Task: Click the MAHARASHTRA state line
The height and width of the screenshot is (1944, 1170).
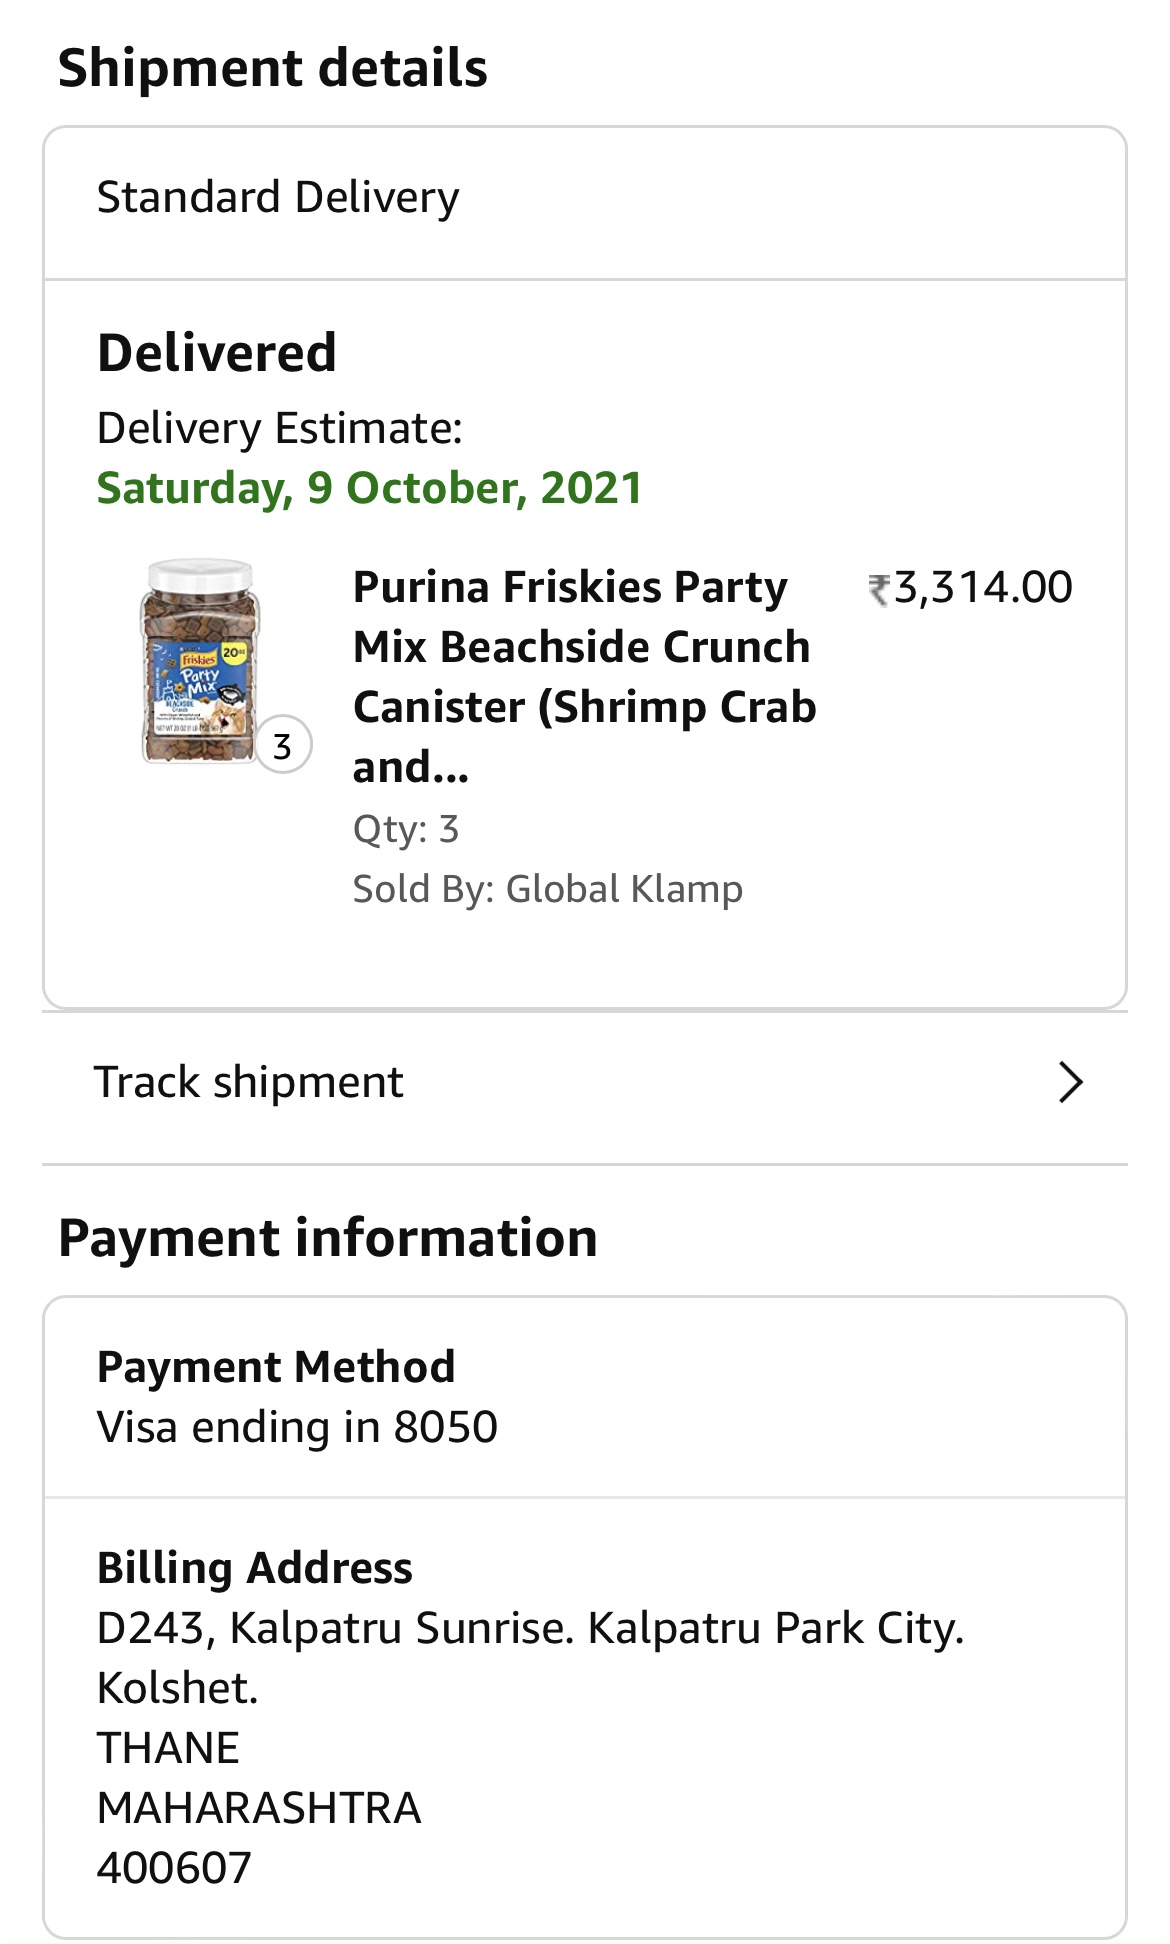Action: coord(259,1808)
